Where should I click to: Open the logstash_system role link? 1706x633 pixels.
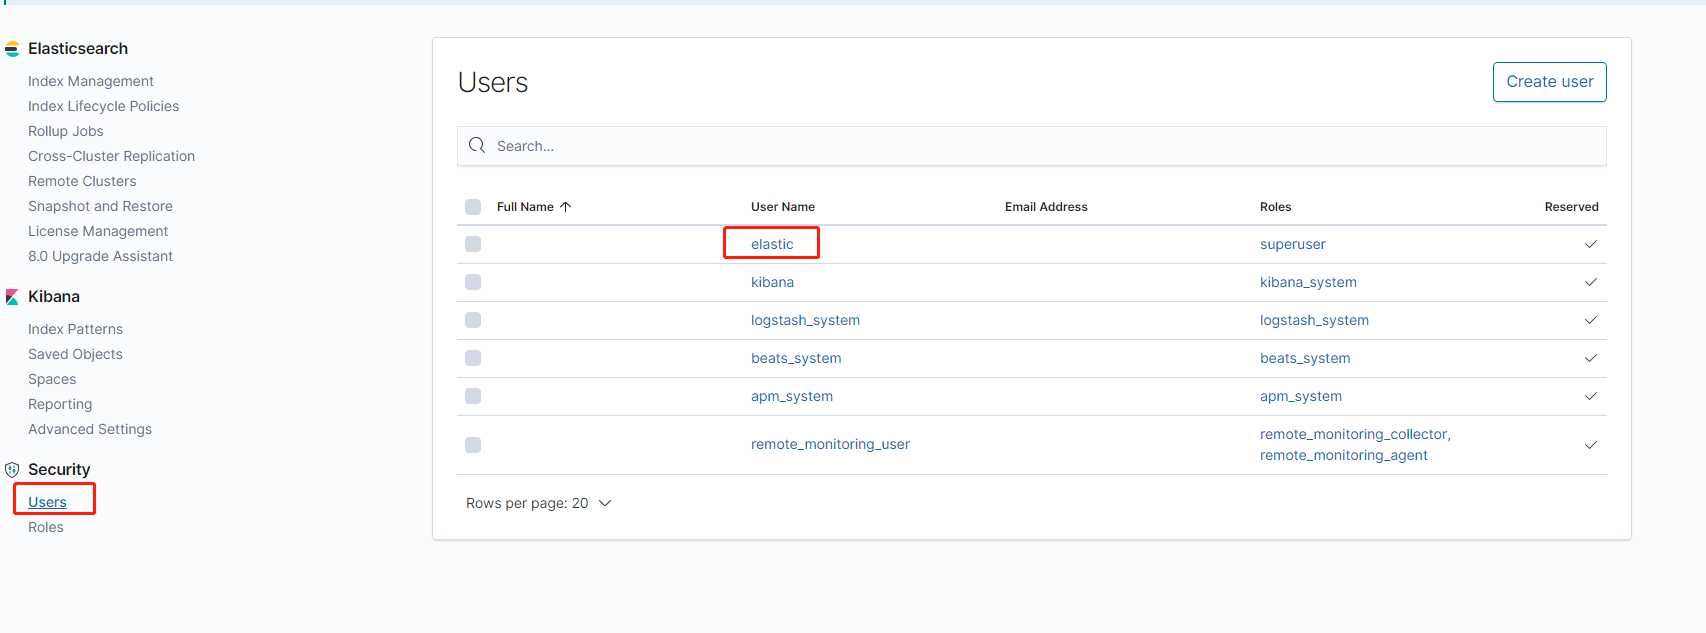coord(1314,320)
